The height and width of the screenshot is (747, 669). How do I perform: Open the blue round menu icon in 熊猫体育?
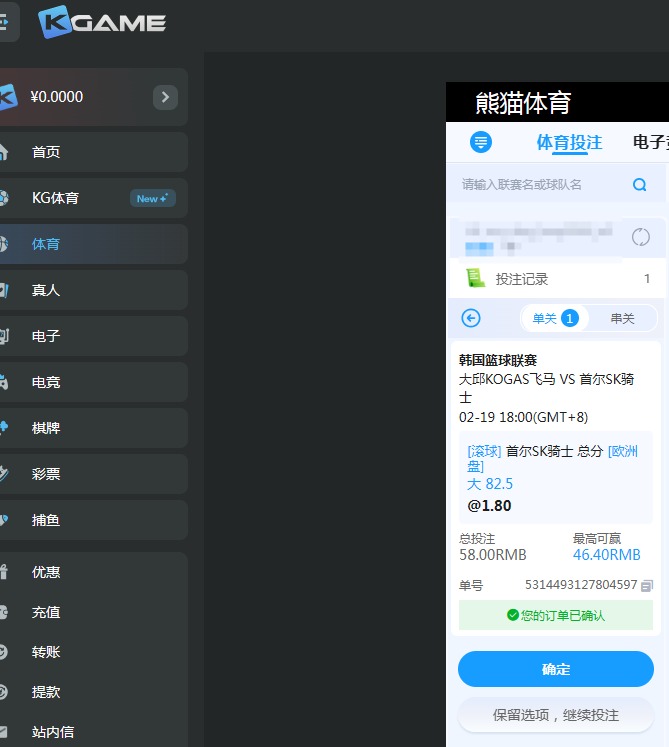click(x=481, y=142)
